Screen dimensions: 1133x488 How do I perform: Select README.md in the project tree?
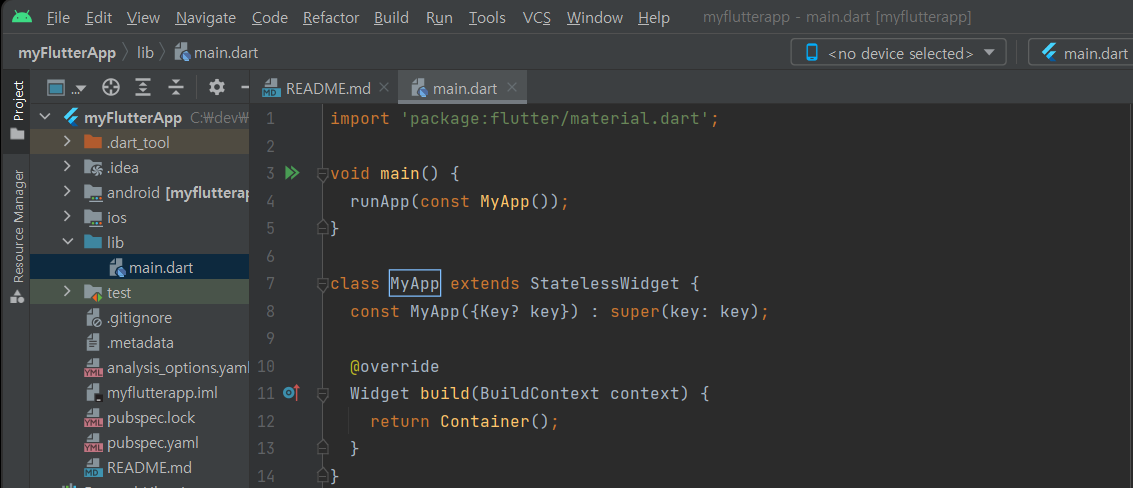[139, 468]
